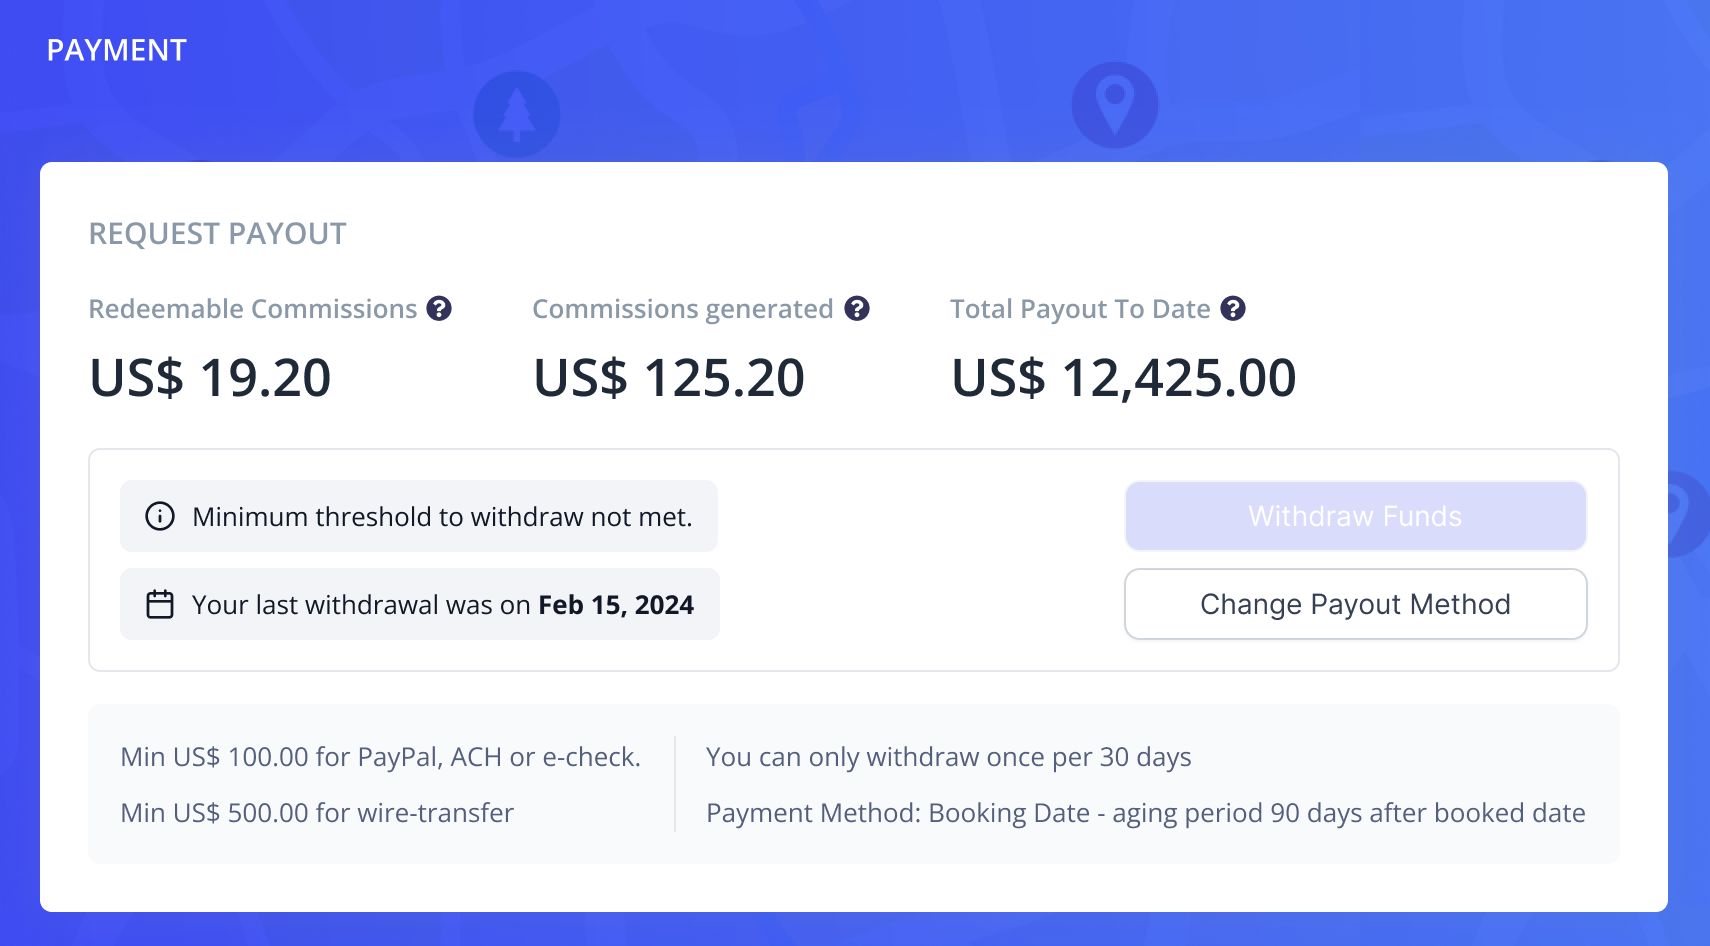Click the minimum threshold not met notice
The width and height of the screenshot is (1710, 946).
419,516
